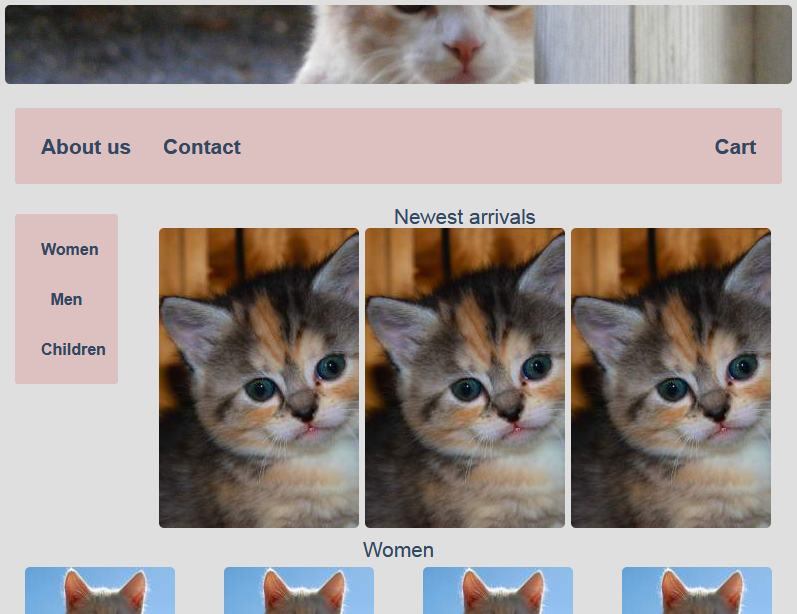
Task: Open the Cart
Action: [735, 147]
